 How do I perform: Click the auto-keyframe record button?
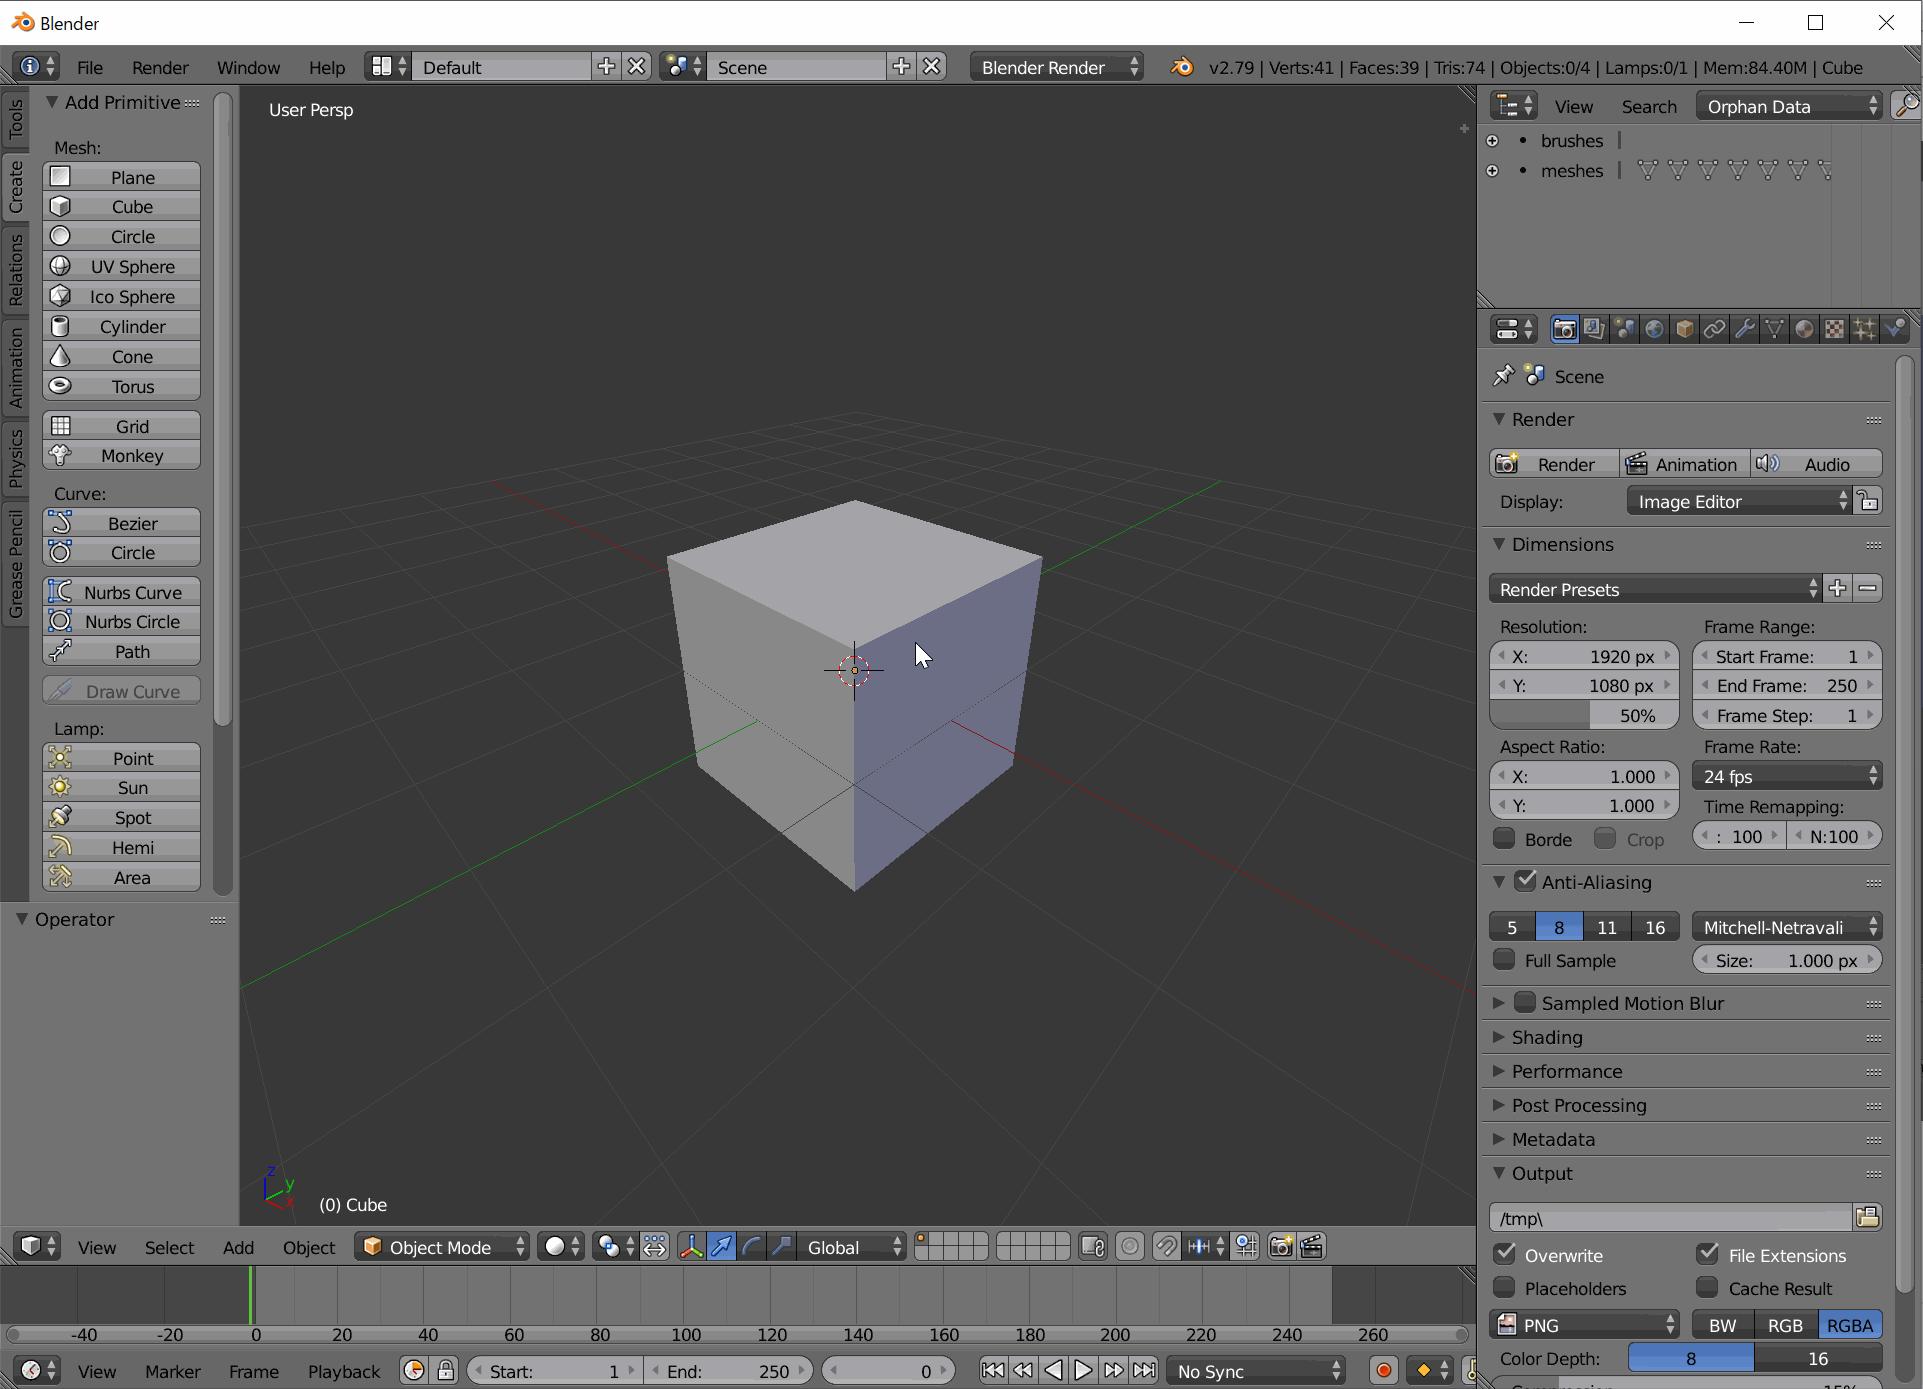(x=1384, y=1370)
